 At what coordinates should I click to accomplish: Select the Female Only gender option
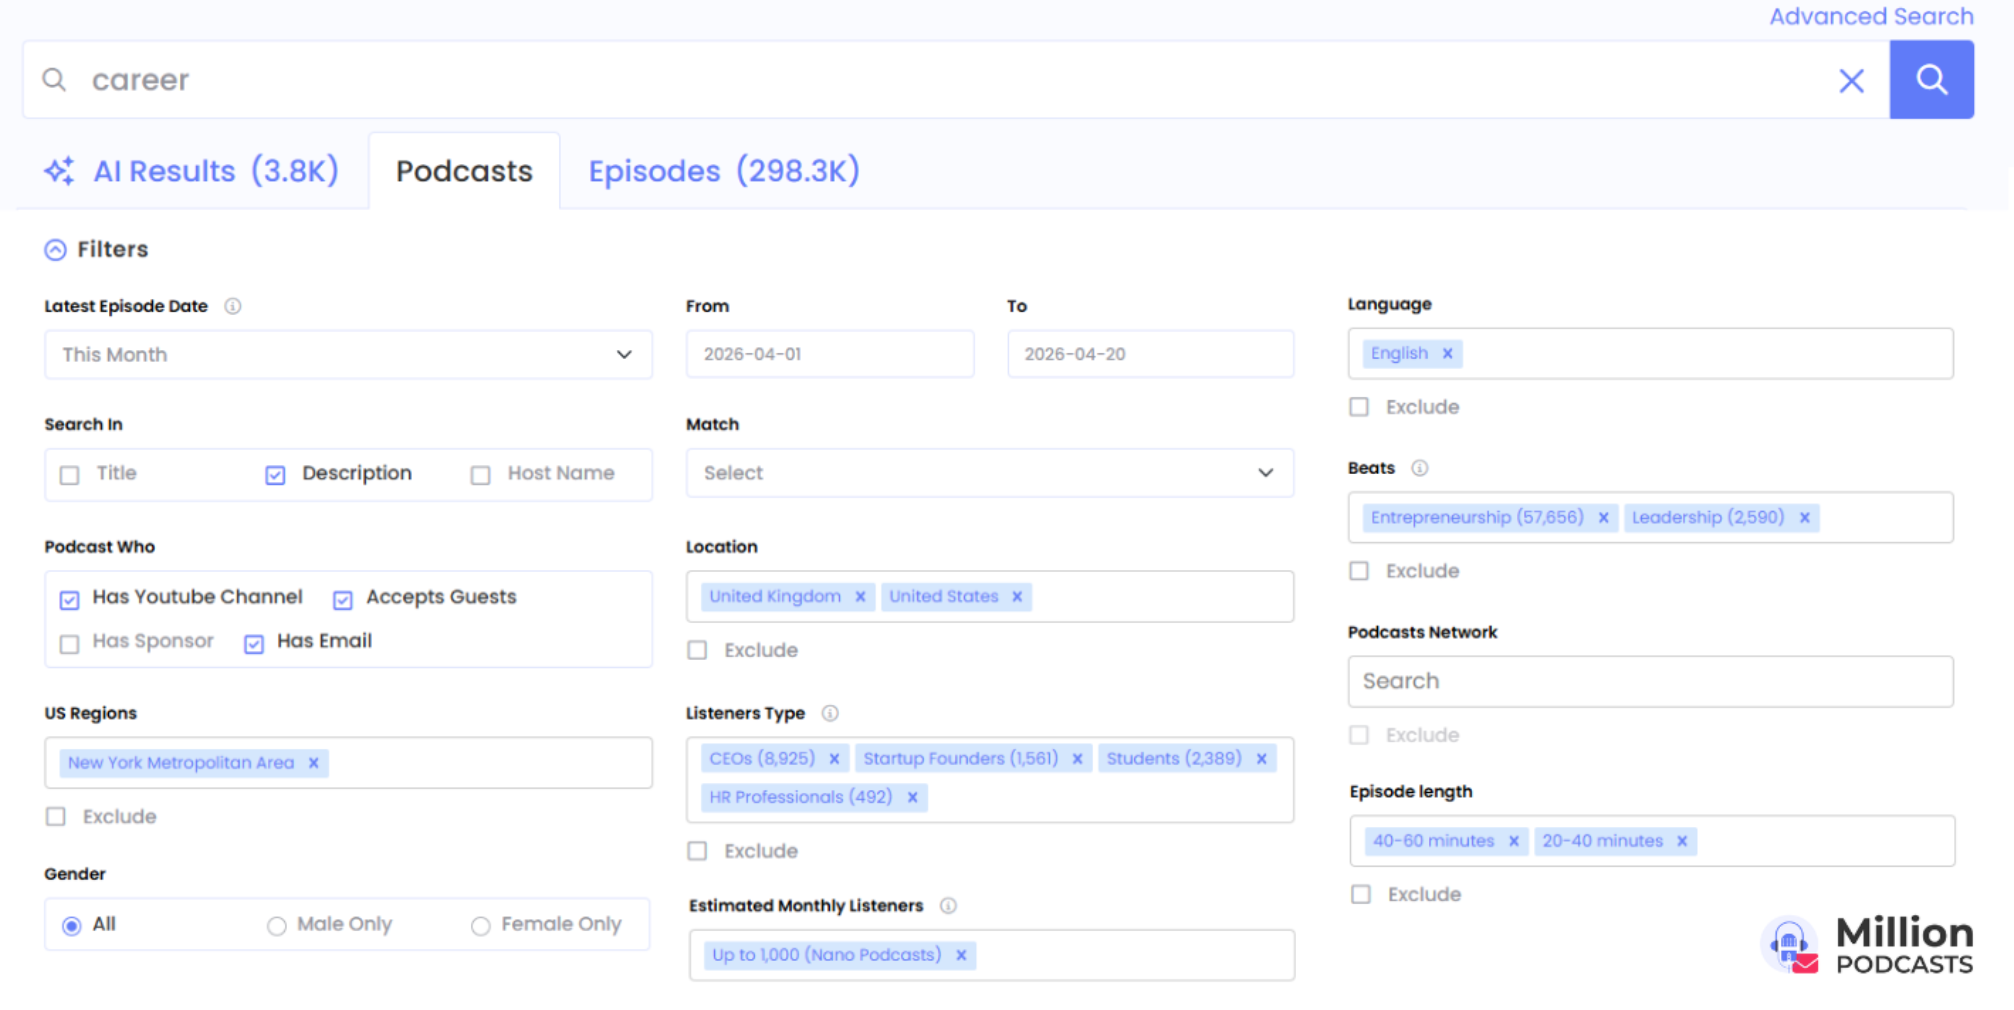(481, 926)
